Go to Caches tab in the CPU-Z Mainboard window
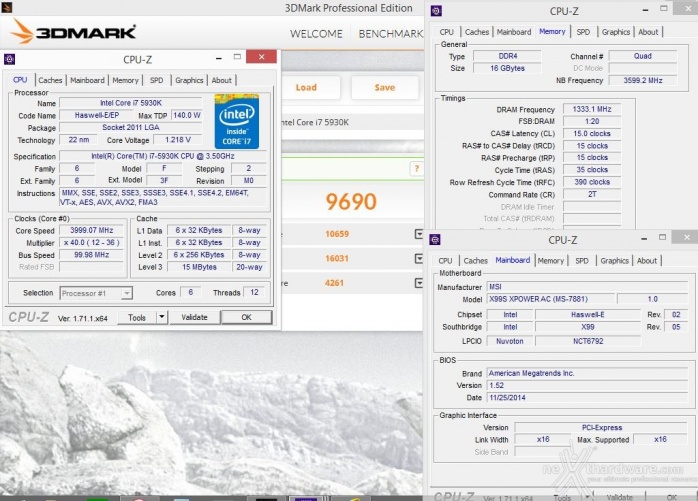The height and width of the screenshot is (501, 698). pos(475,261)
